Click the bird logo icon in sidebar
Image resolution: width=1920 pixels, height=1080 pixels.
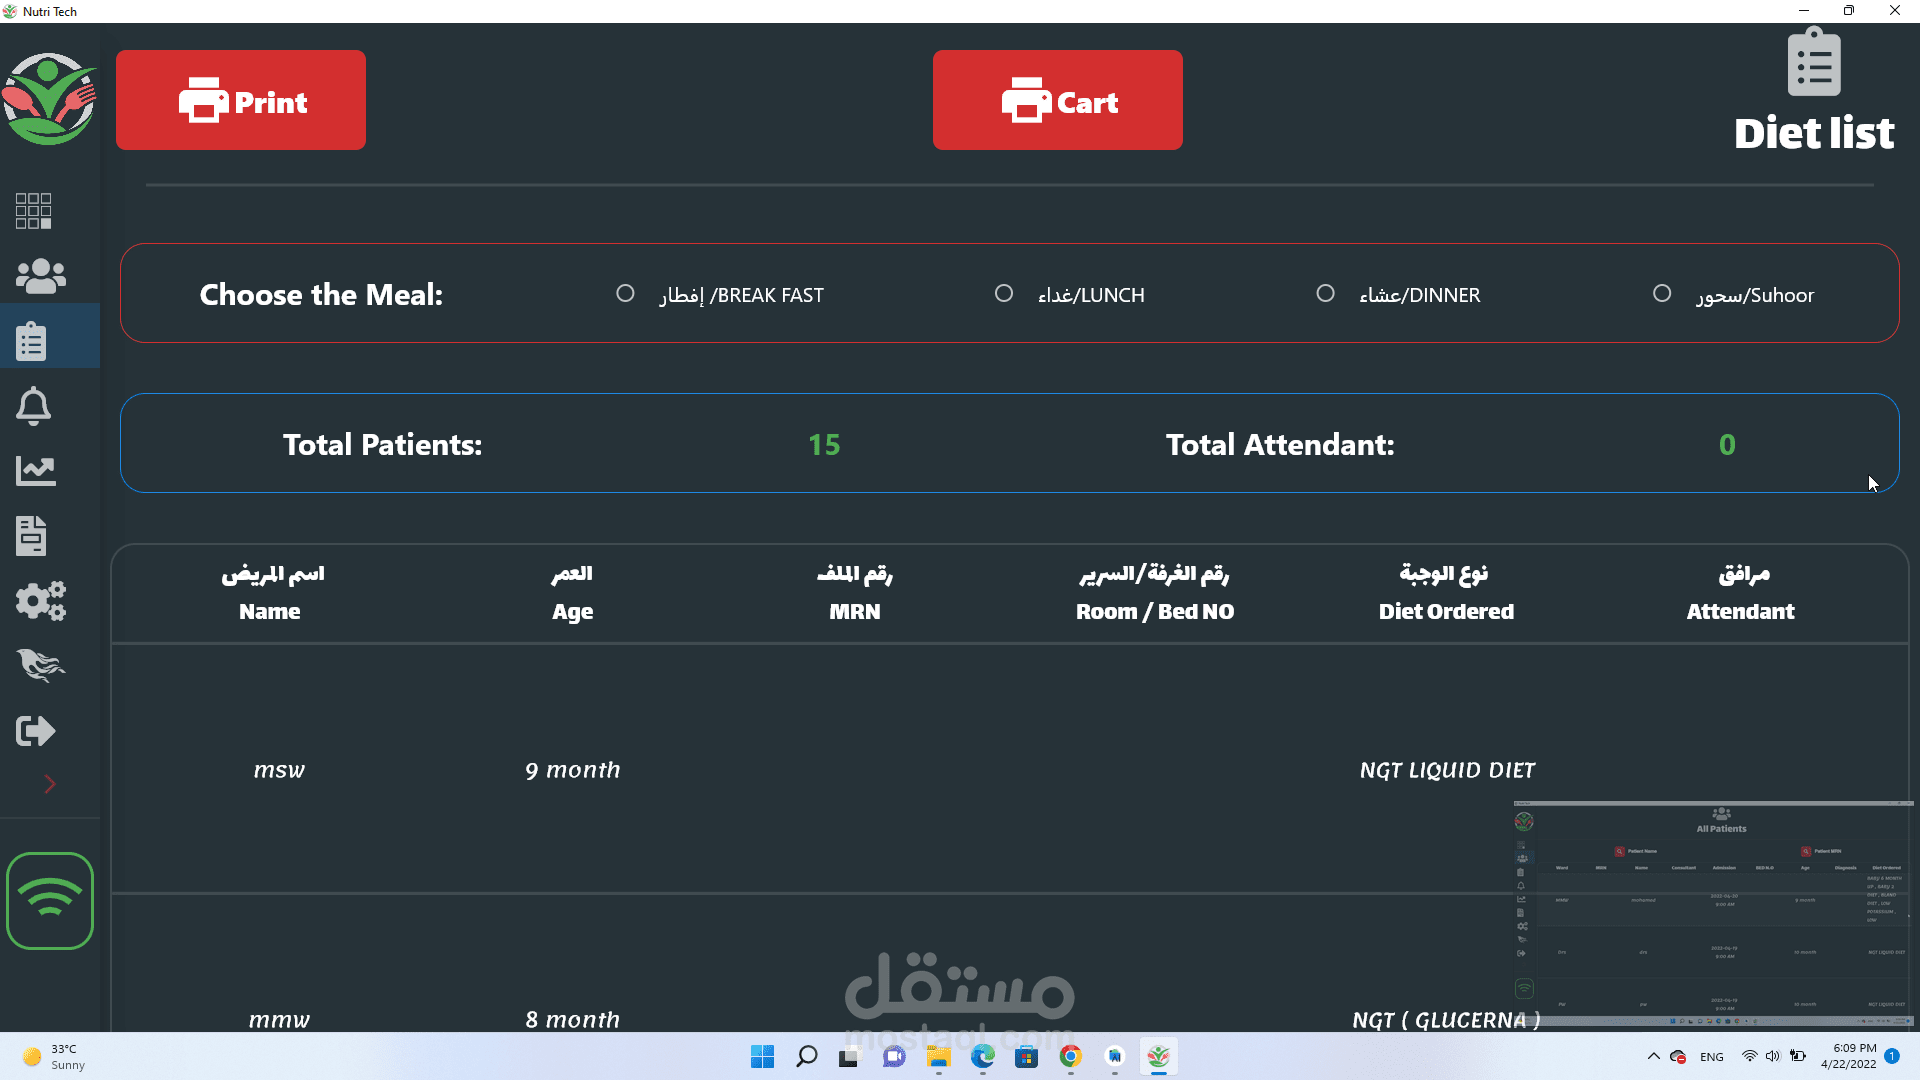point(40,665)
